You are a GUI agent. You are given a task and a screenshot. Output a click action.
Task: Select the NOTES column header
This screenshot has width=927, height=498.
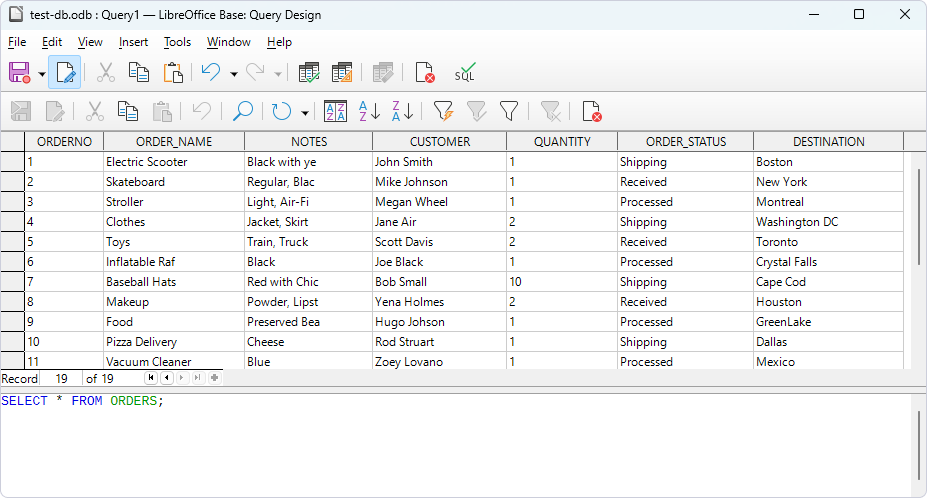click(x=309, y=142)
